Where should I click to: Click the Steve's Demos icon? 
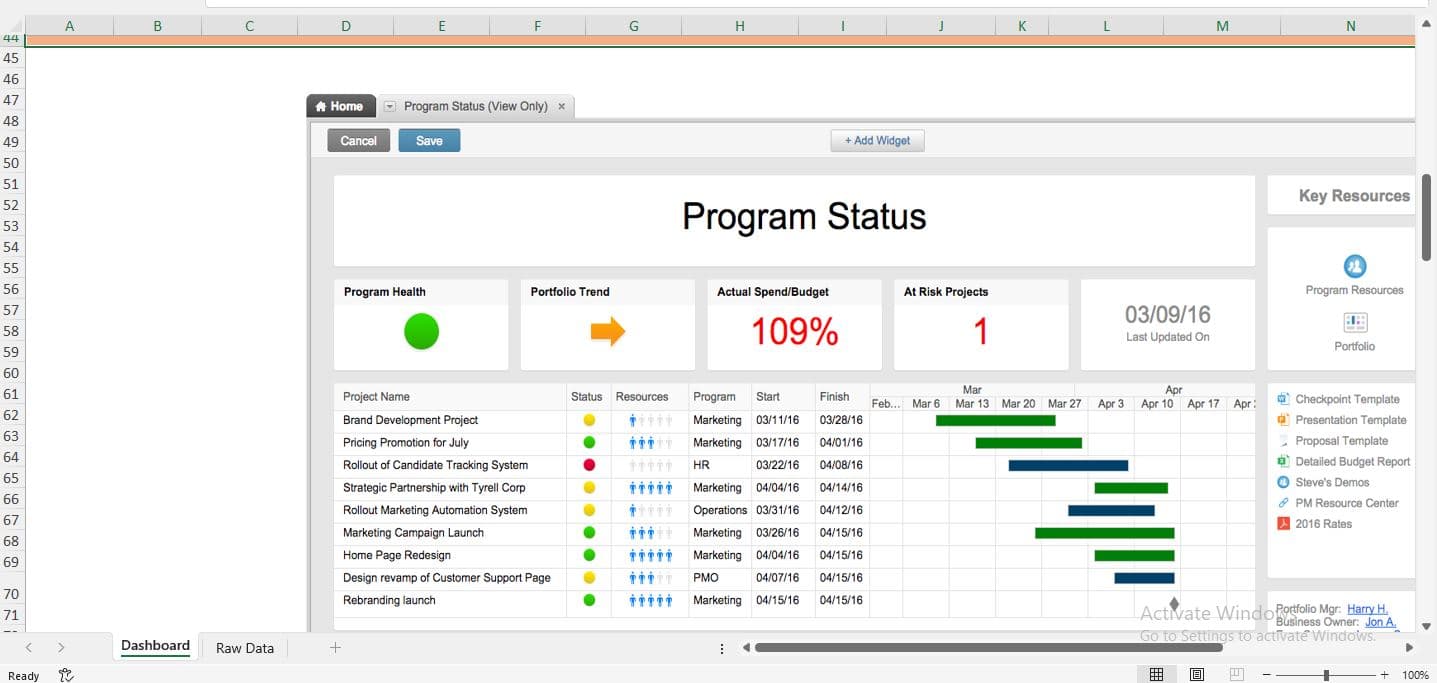coord(1283,482)
